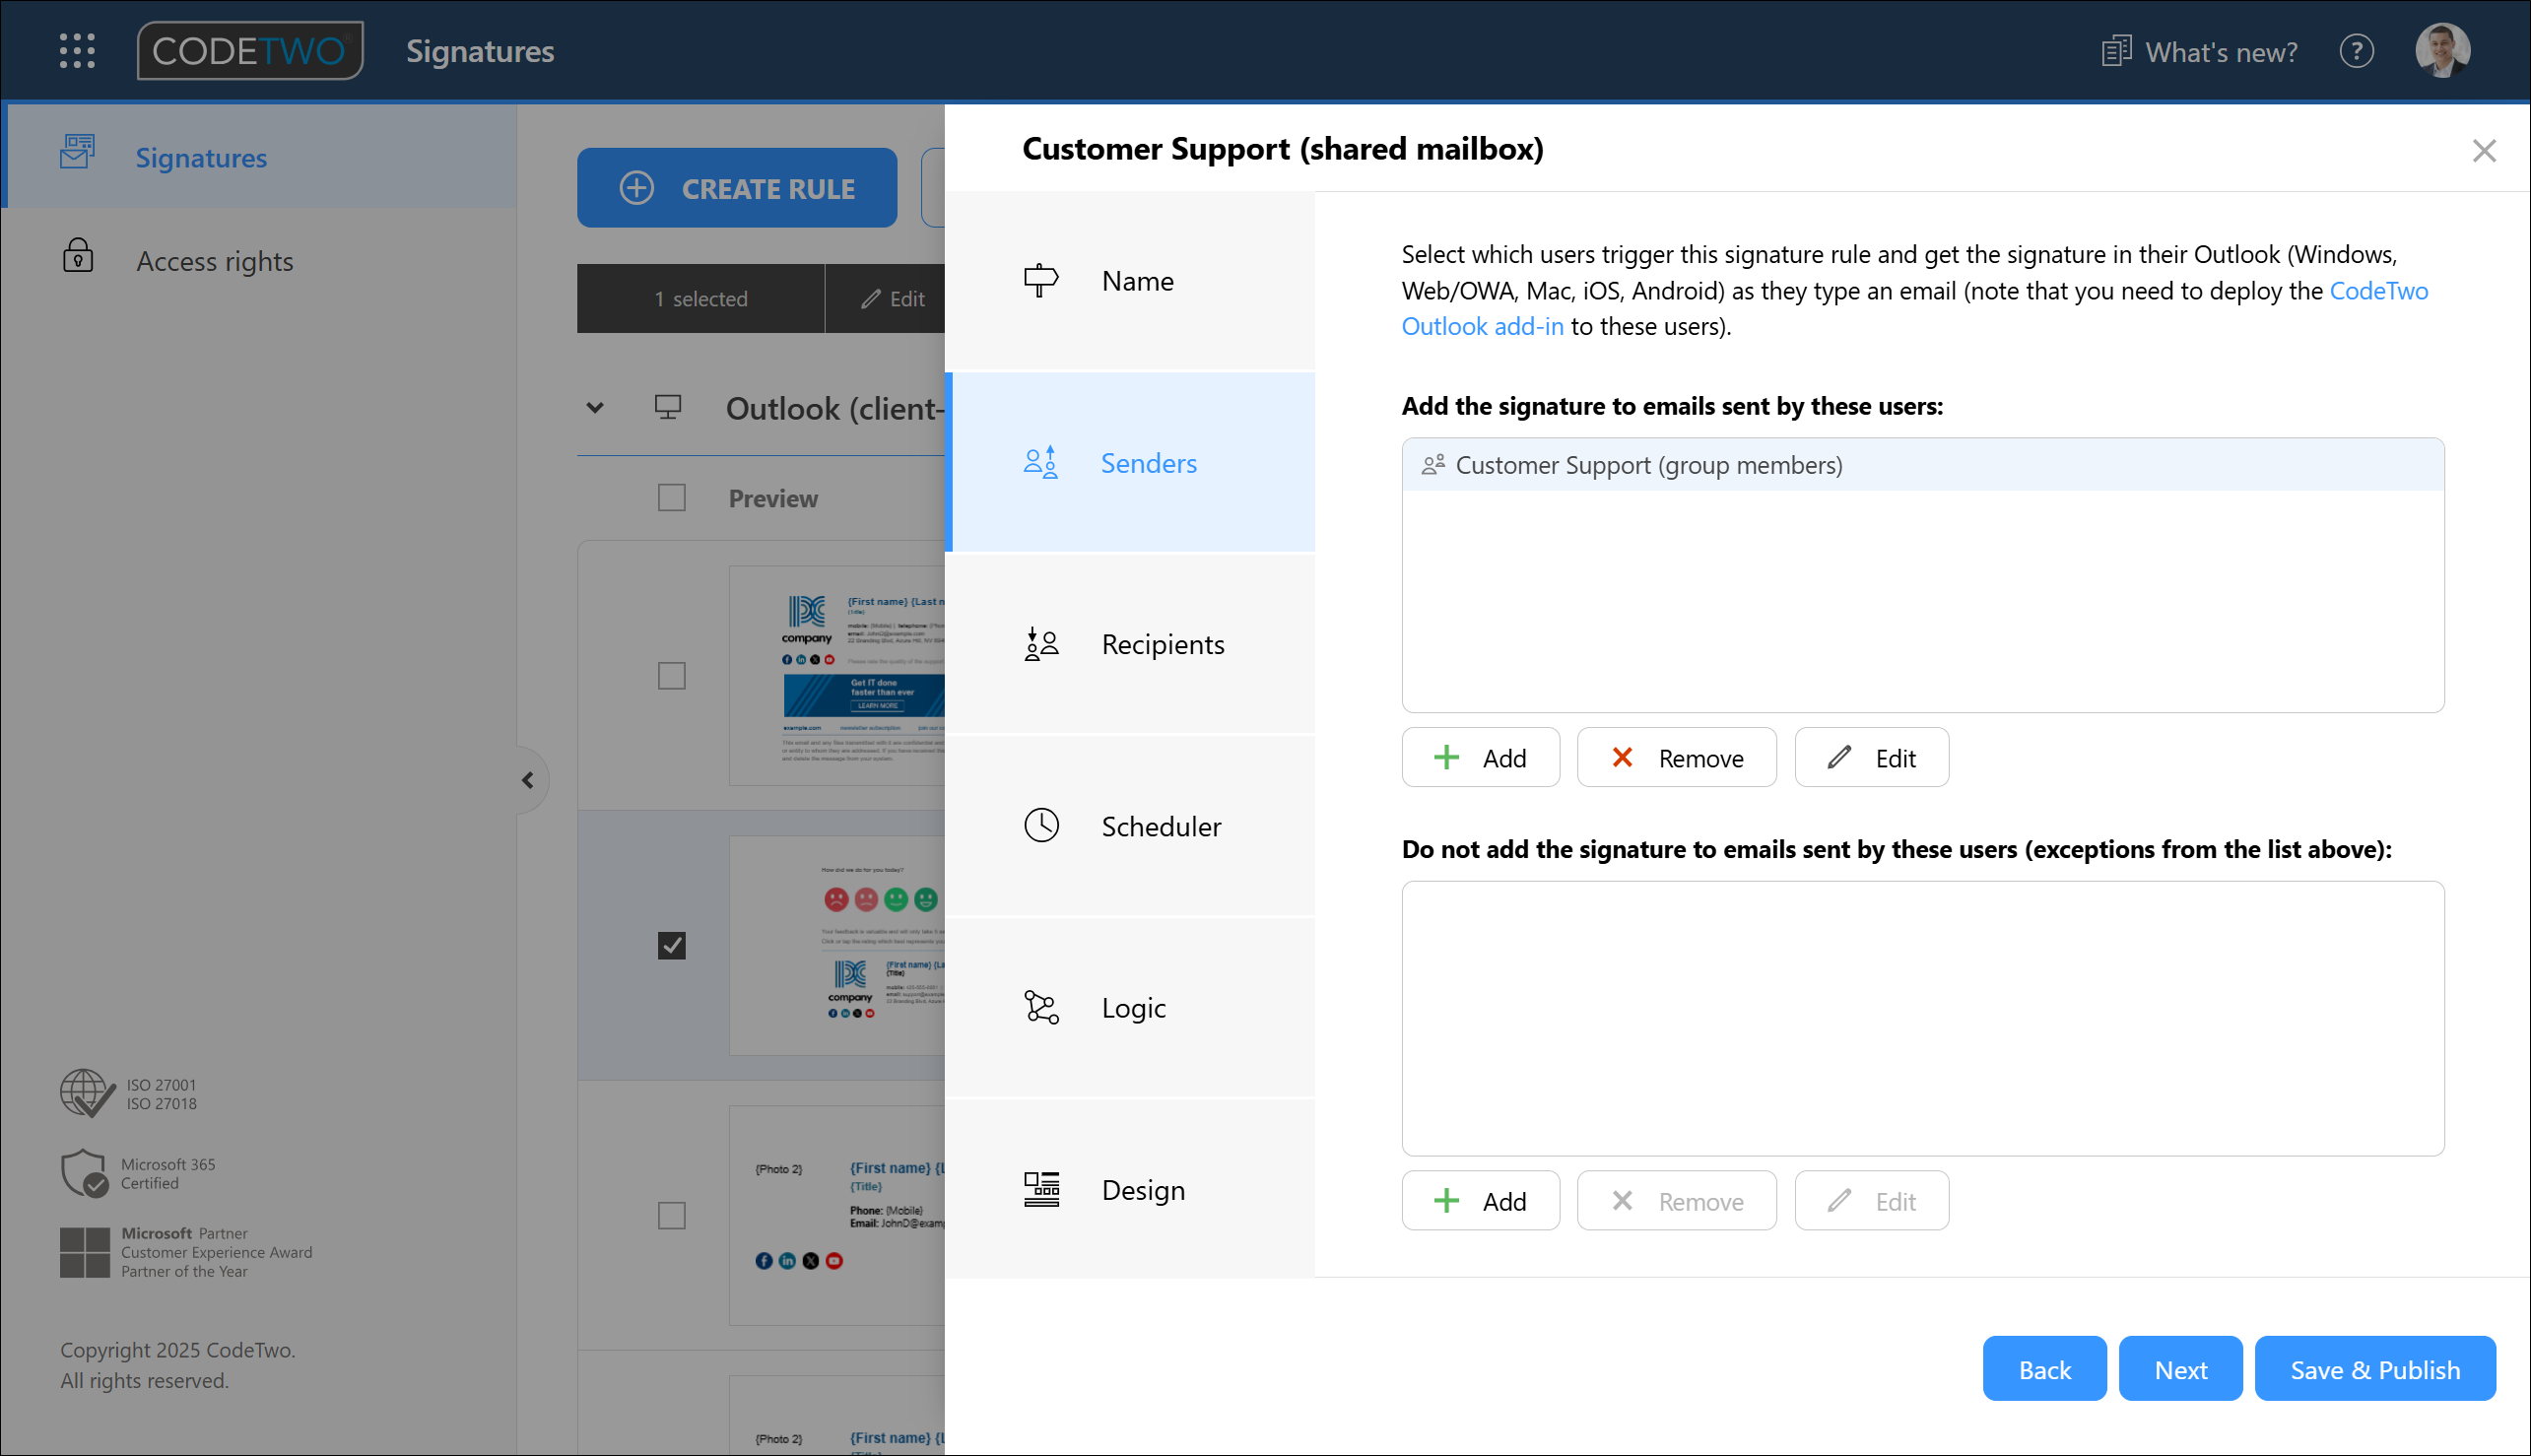Click Save & Publish
Screen dimensions: 2531x1456
pos(2375,1369)
